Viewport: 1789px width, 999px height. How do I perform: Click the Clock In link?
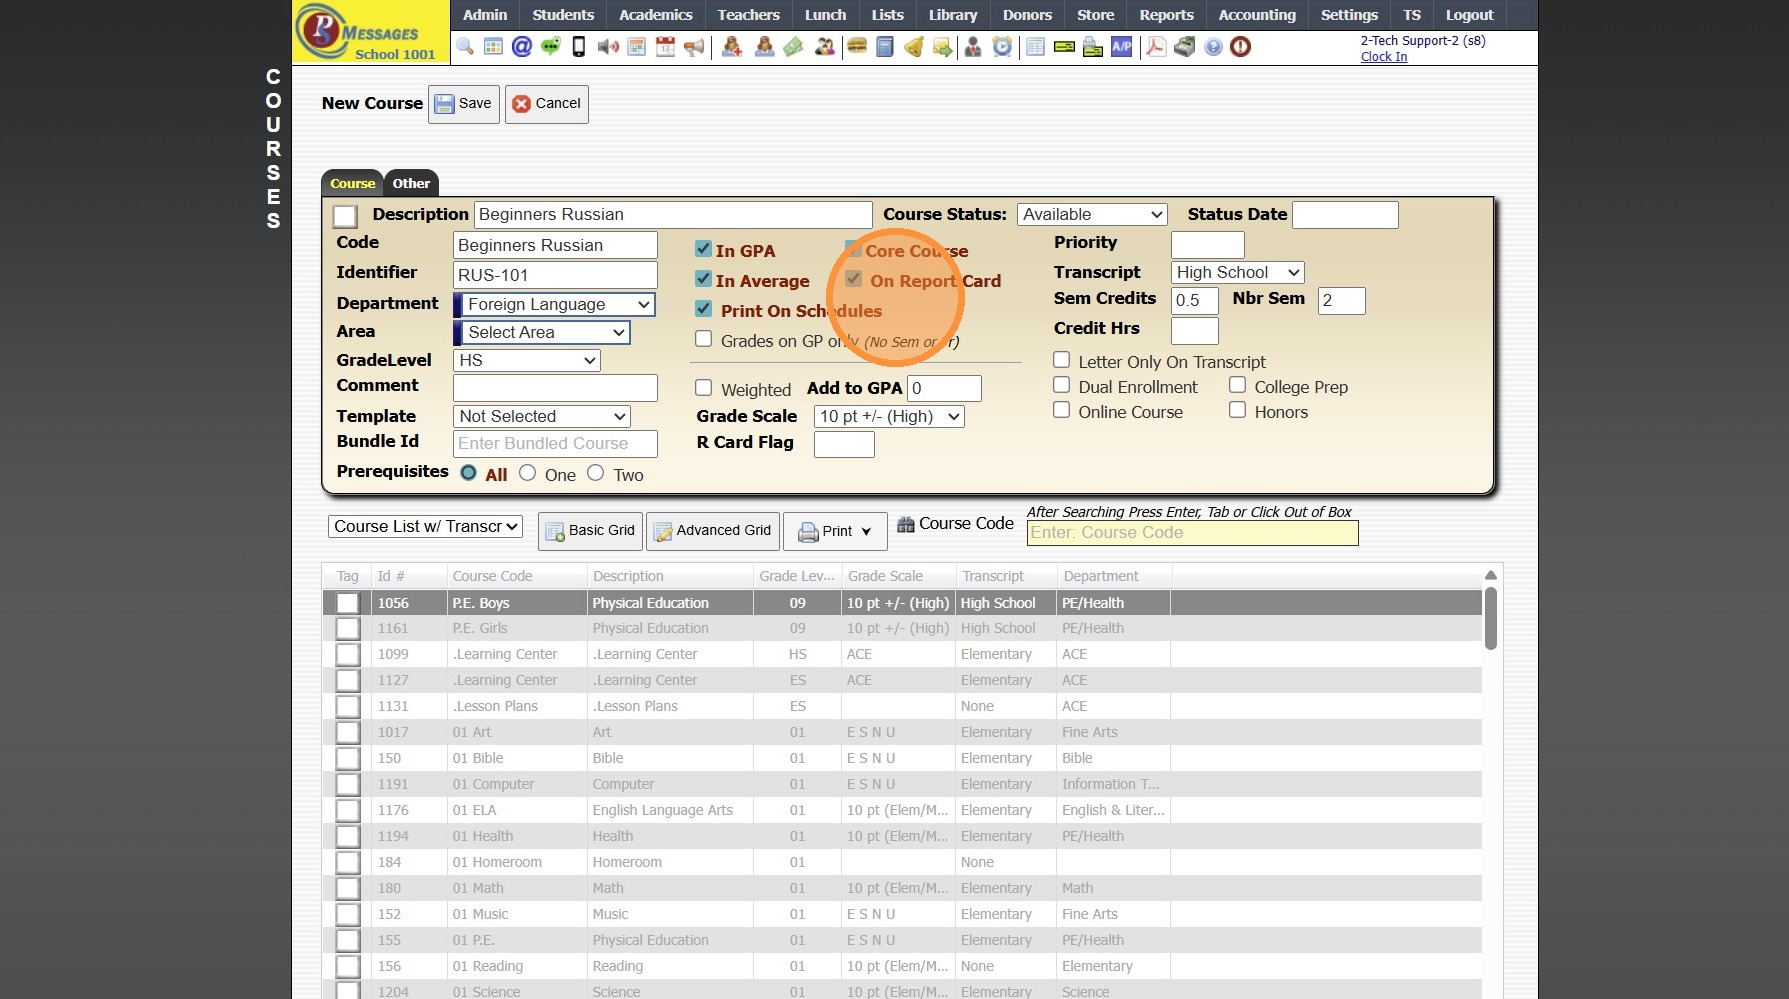(x=1383, y=57)
